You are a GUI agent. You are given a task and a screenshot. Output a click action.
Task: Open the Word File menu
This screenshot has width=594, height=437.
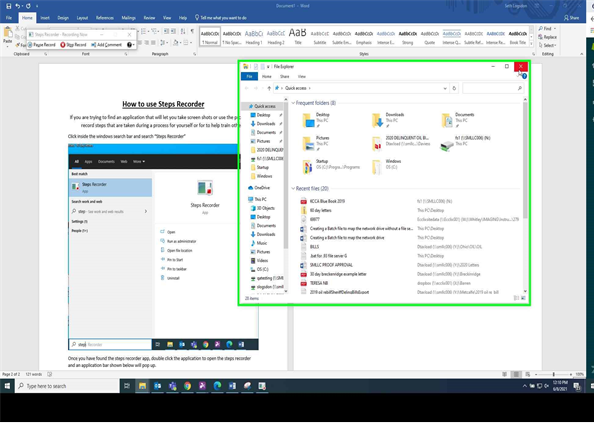coord(9,18)
